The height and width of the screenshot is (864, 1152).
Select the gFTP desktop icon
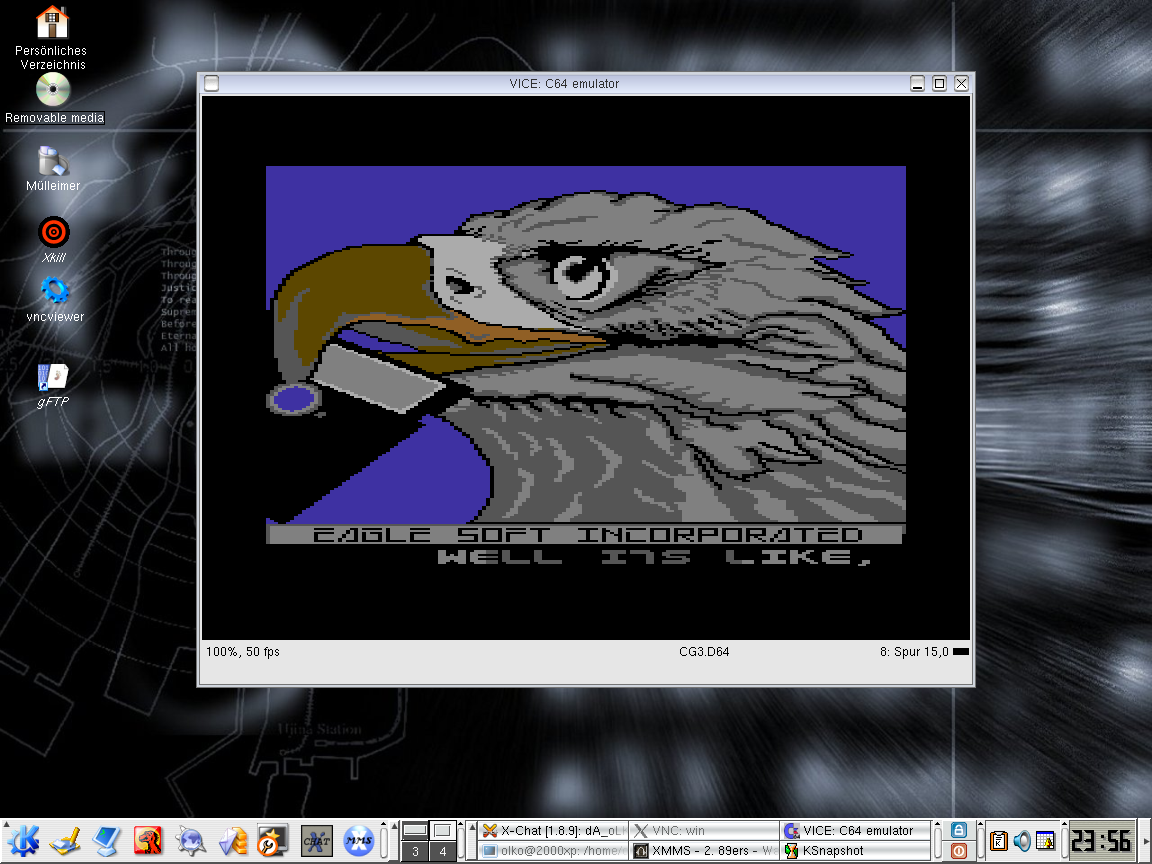click(x=53, y=386)
